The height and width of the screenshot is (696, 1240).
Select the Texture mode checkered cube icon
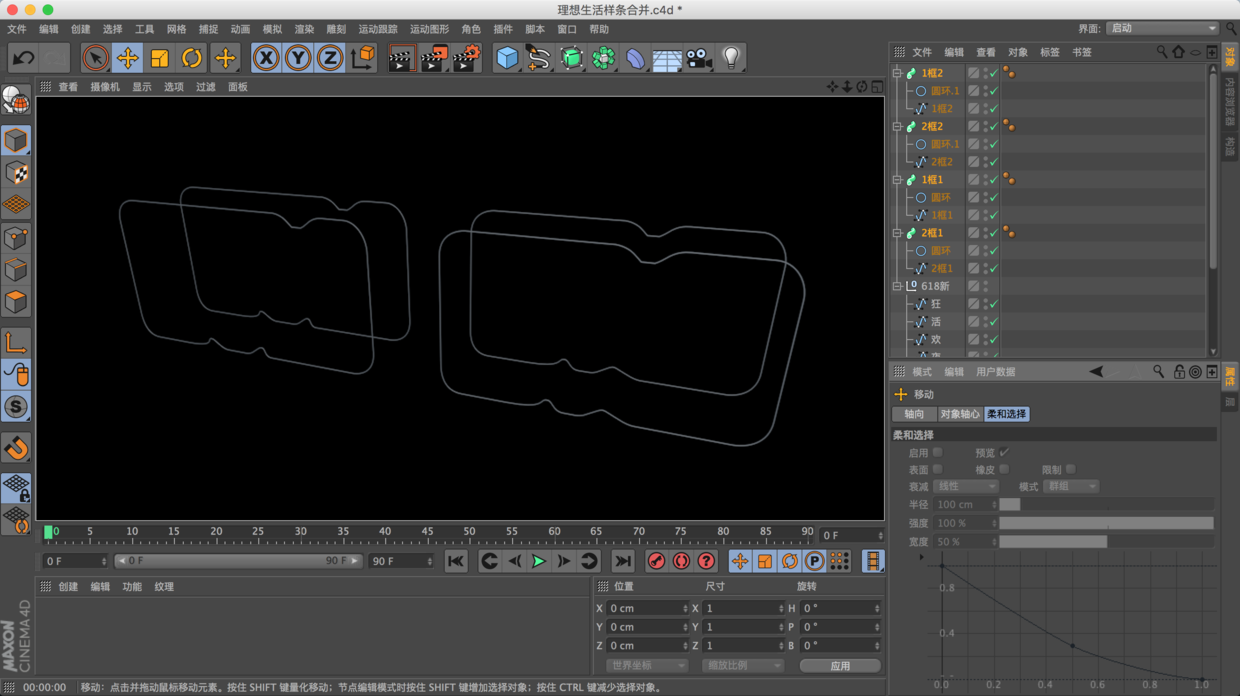point(15,172)
